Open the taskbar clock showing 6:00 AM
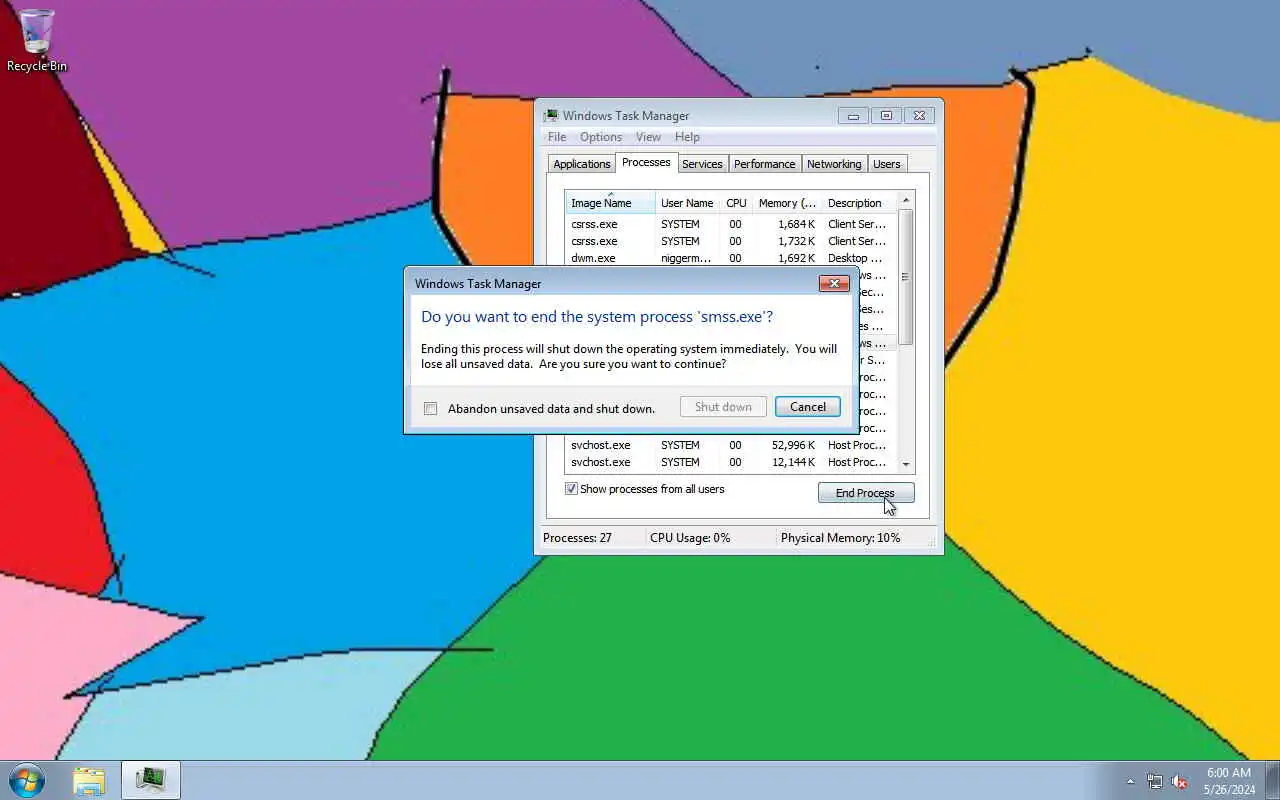The width and height of the screenshot is (1280, 800). coord(1229,781)
